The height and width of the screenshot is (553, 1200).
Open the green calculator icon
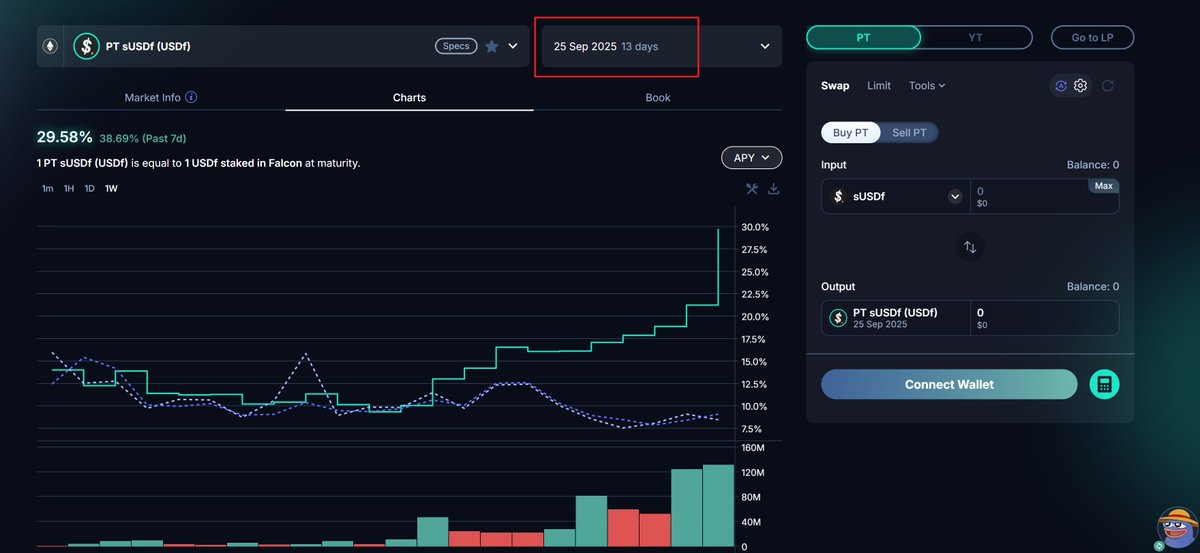tap(1104, 384)
